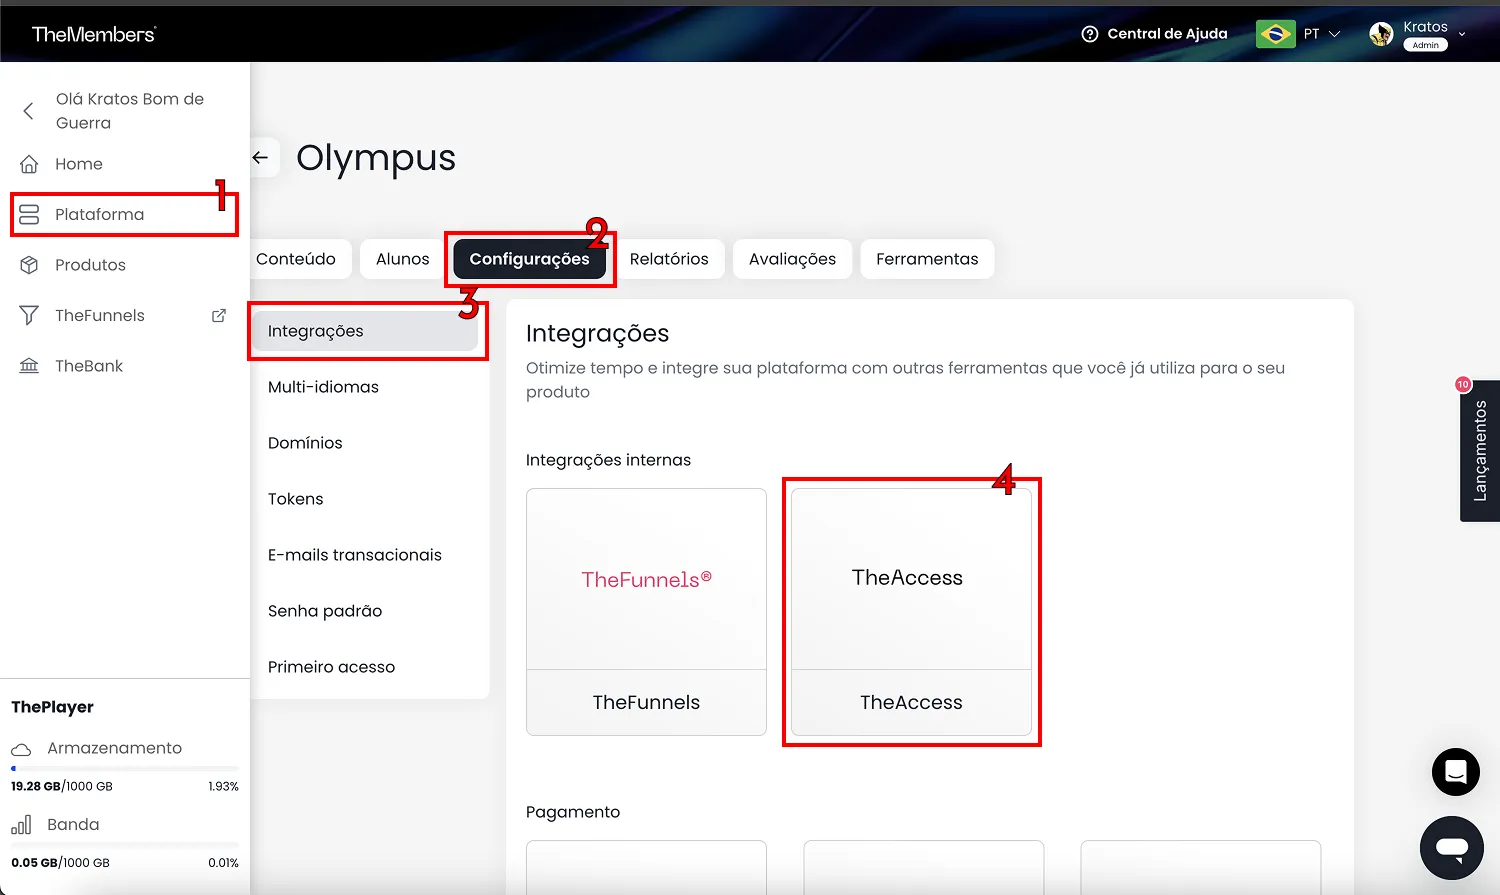Open the TheAccess integration card

(x=911, y=612)
